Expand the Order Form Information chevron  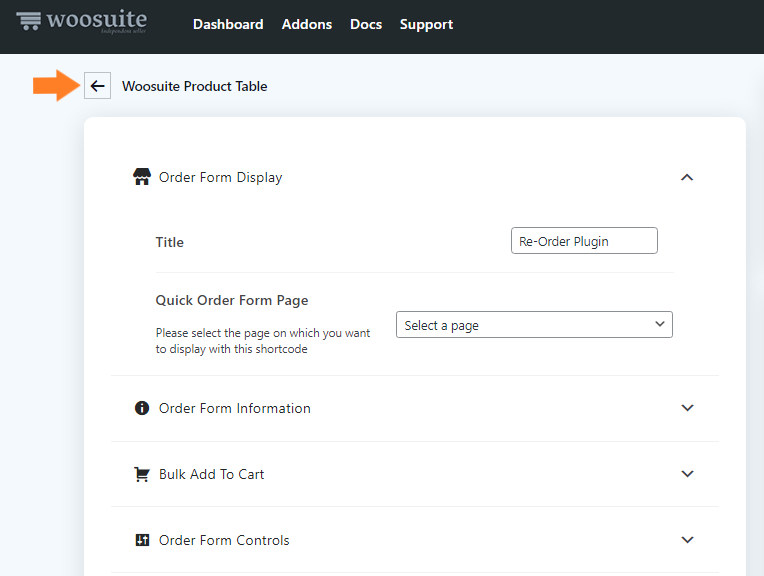coord(688,408)
